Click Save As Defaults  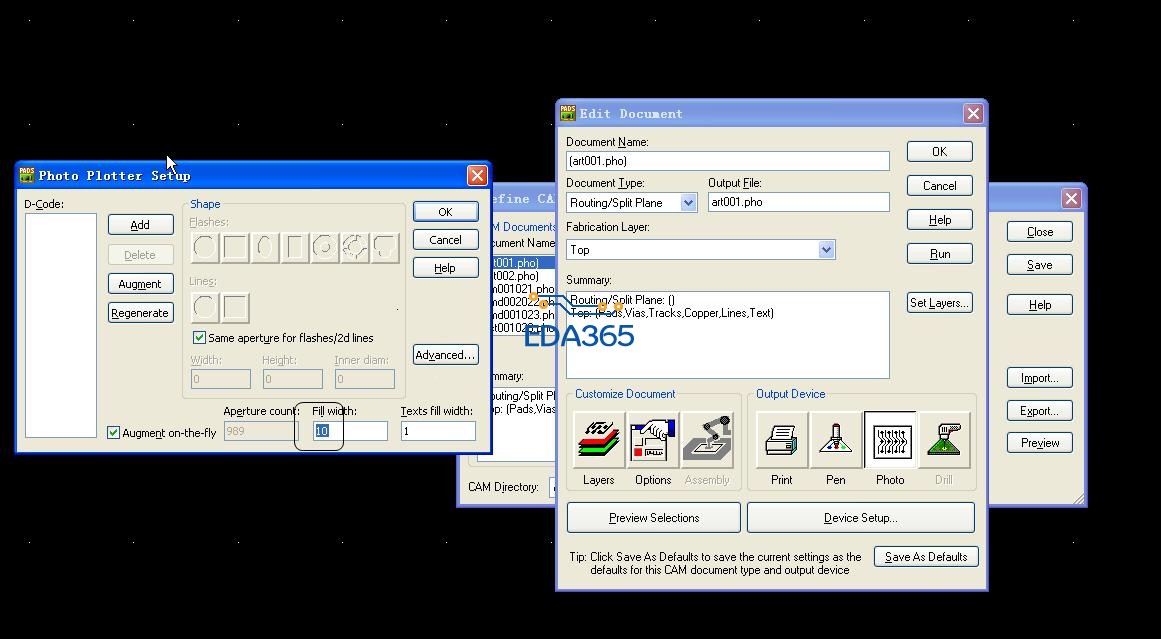926,557
